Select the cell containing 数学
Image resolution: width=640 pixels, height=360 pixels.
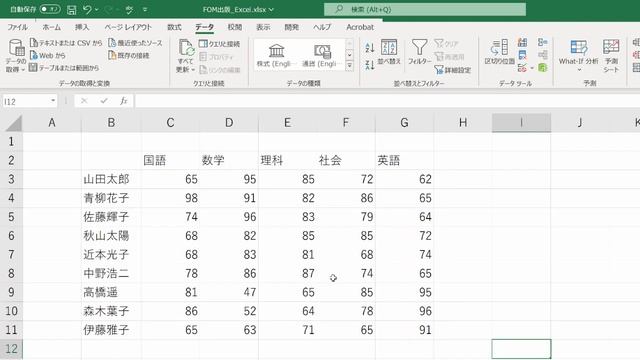229,160
